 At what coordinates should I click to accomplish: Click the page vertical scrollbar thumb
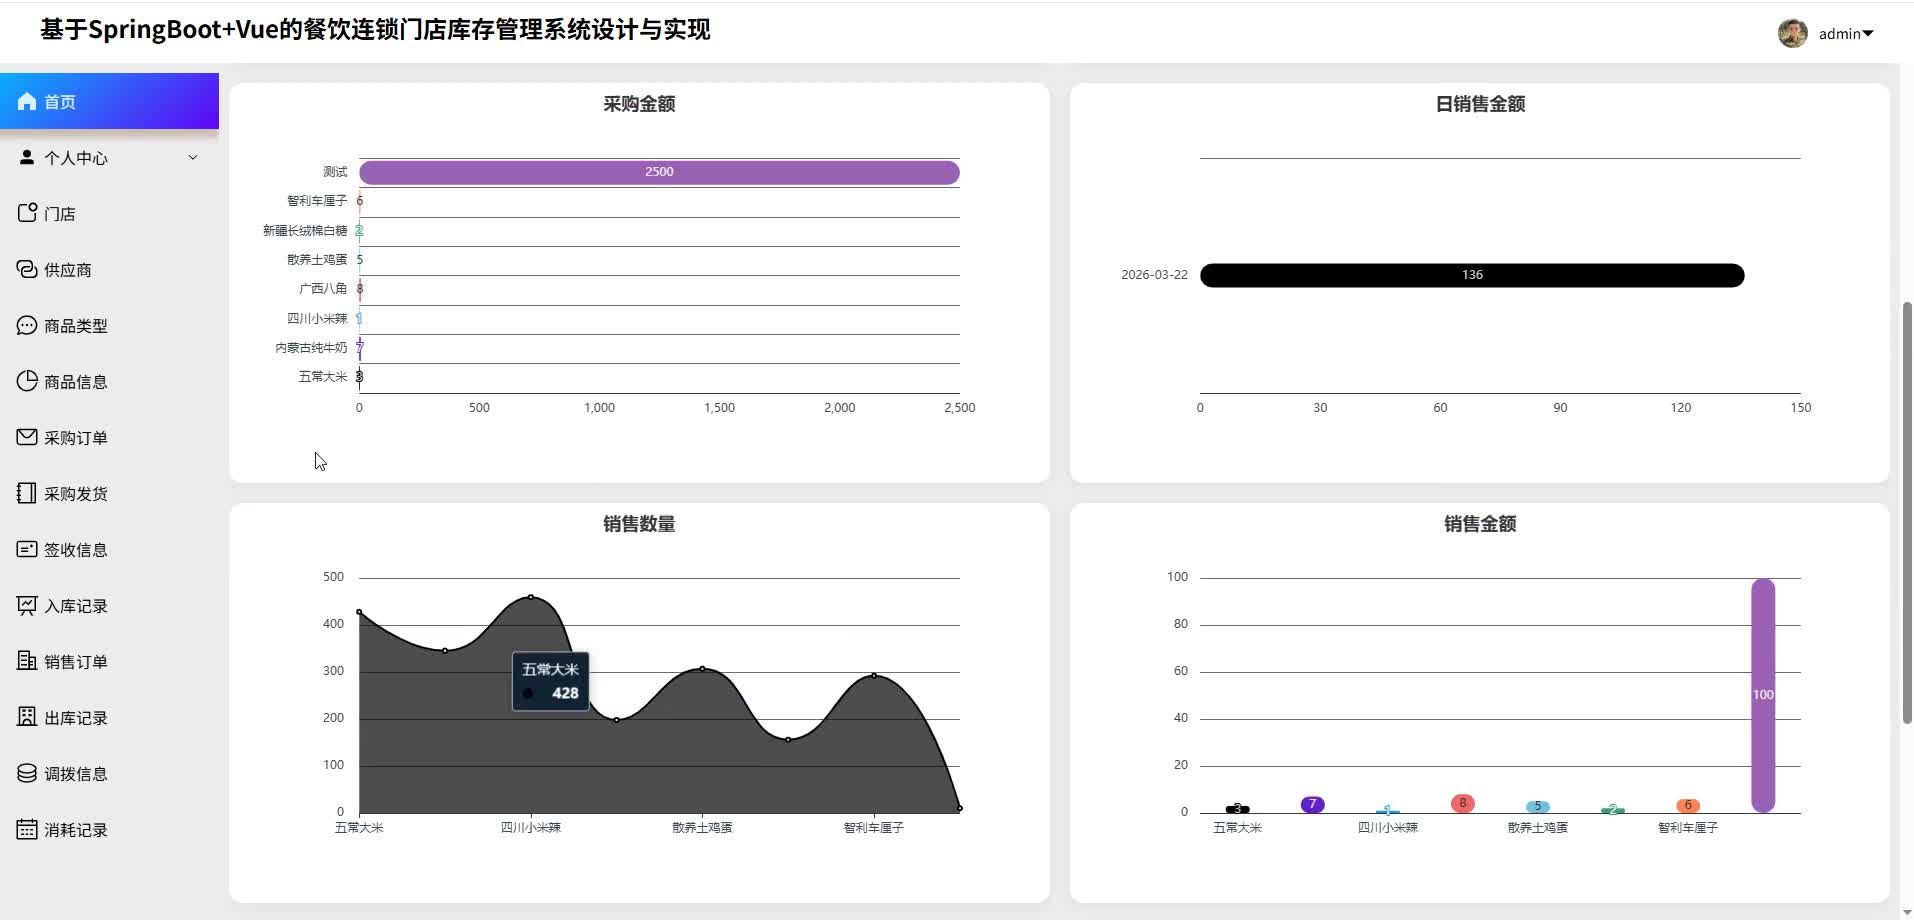tap(1907, 512)
